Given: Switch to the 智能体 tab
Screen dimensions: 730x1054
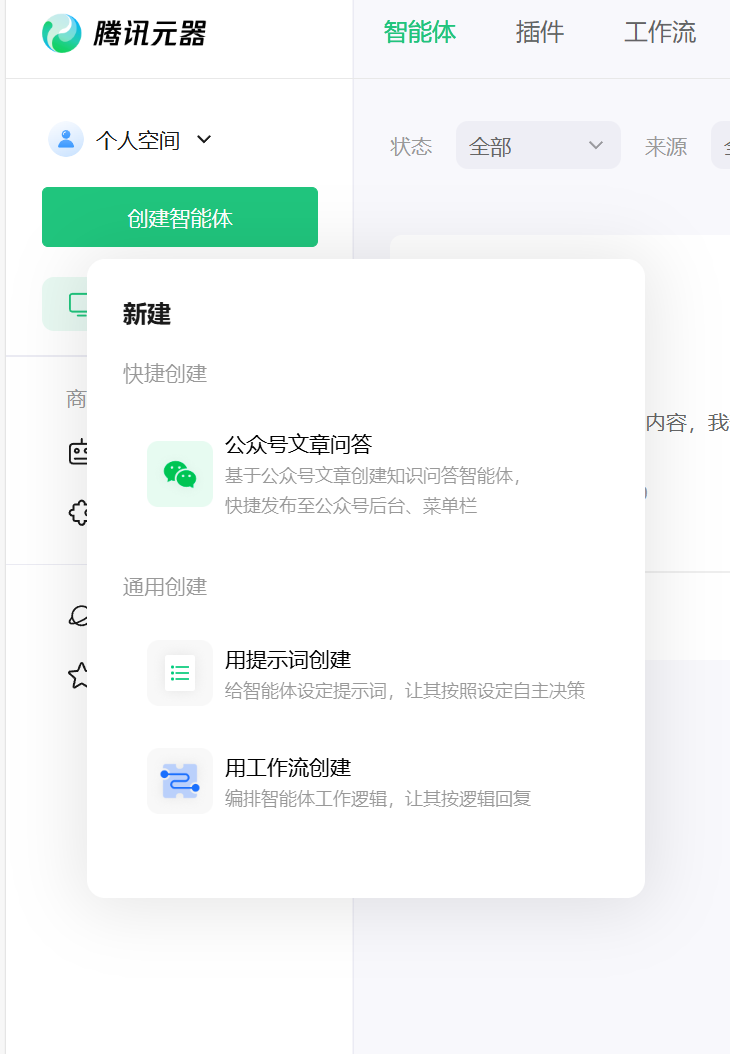Looking at the screenshot, I should pyautogui.click(x=419, y=32).
